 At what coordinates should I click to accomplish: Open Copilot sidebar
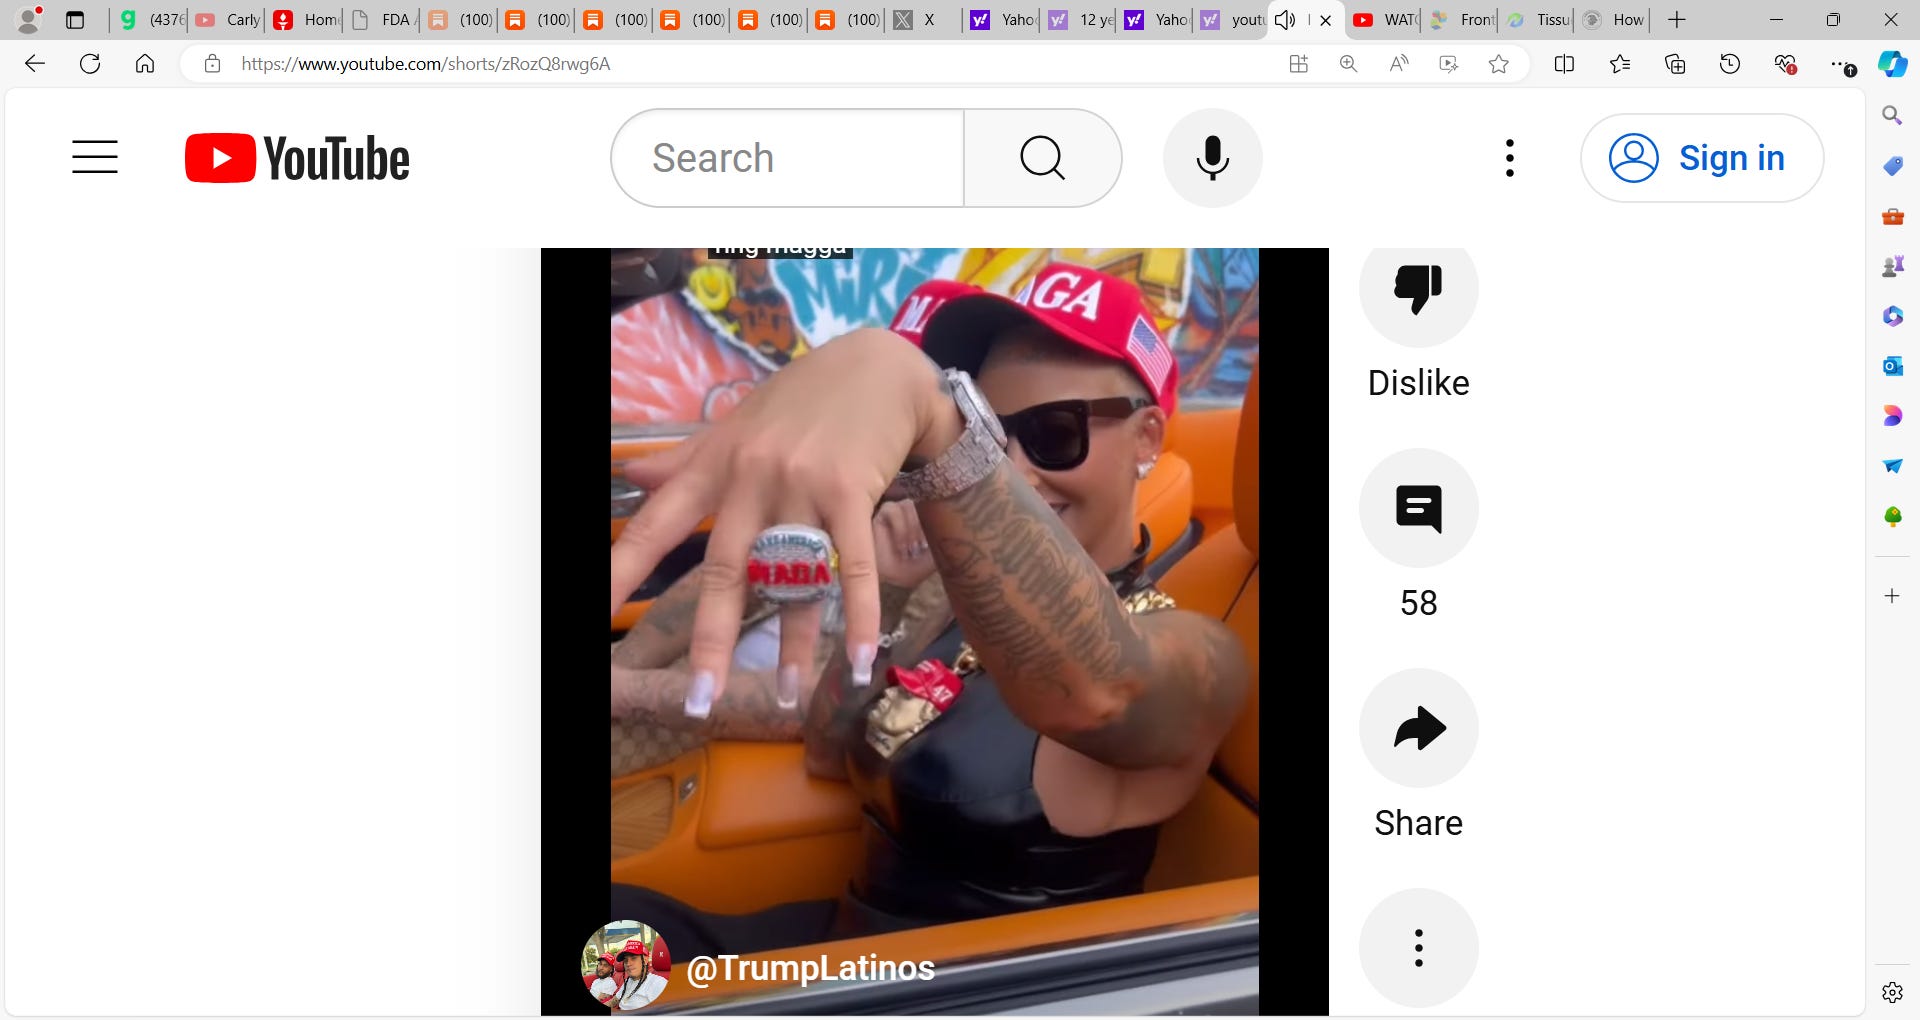(x=1892, y=64)
